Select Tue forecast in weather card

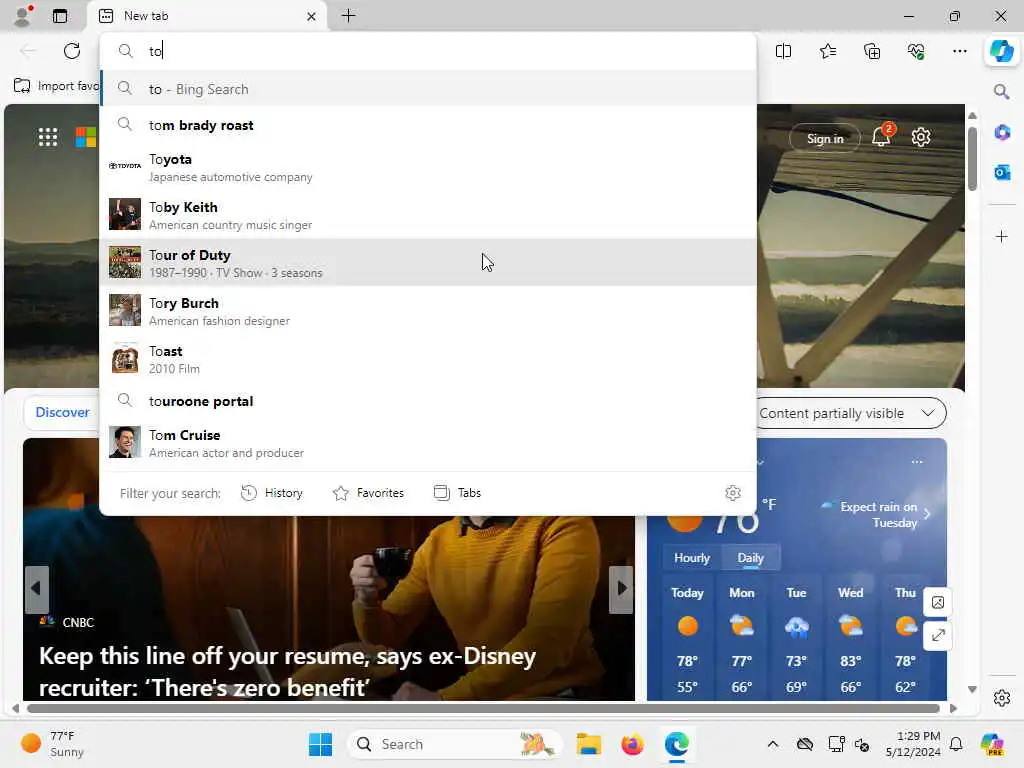coord(796,639)
